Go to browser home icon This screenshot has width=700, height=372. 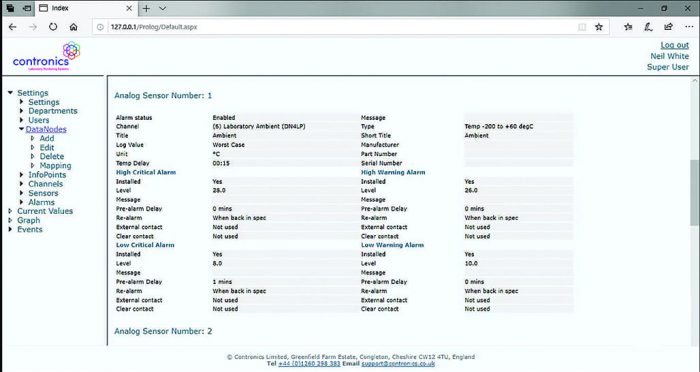[74, 27]
